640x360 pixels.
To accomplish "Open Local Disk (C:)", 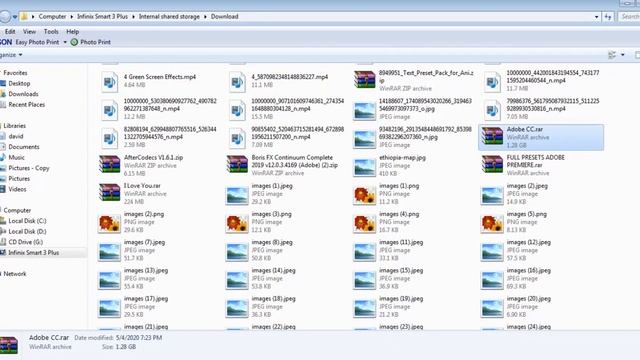I will pyautogui.click(x=27, y=221).
